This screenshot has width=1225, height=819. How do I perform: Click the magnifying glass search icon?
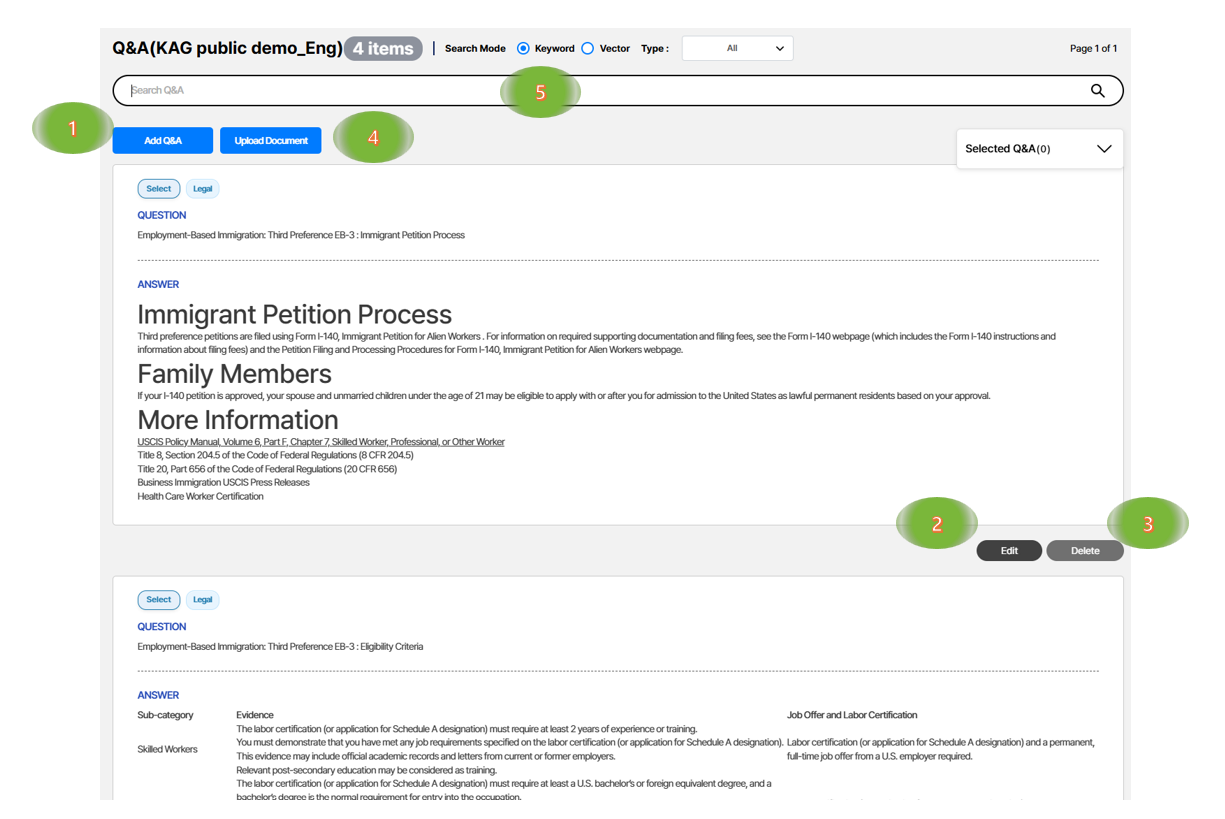[1097, 91]
